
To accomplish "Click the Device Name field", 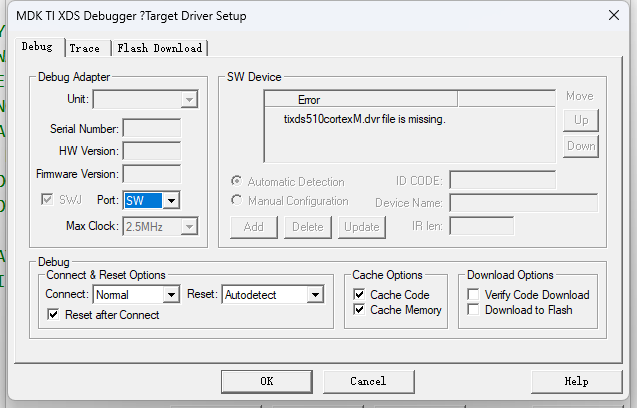I will click(524, 202).
